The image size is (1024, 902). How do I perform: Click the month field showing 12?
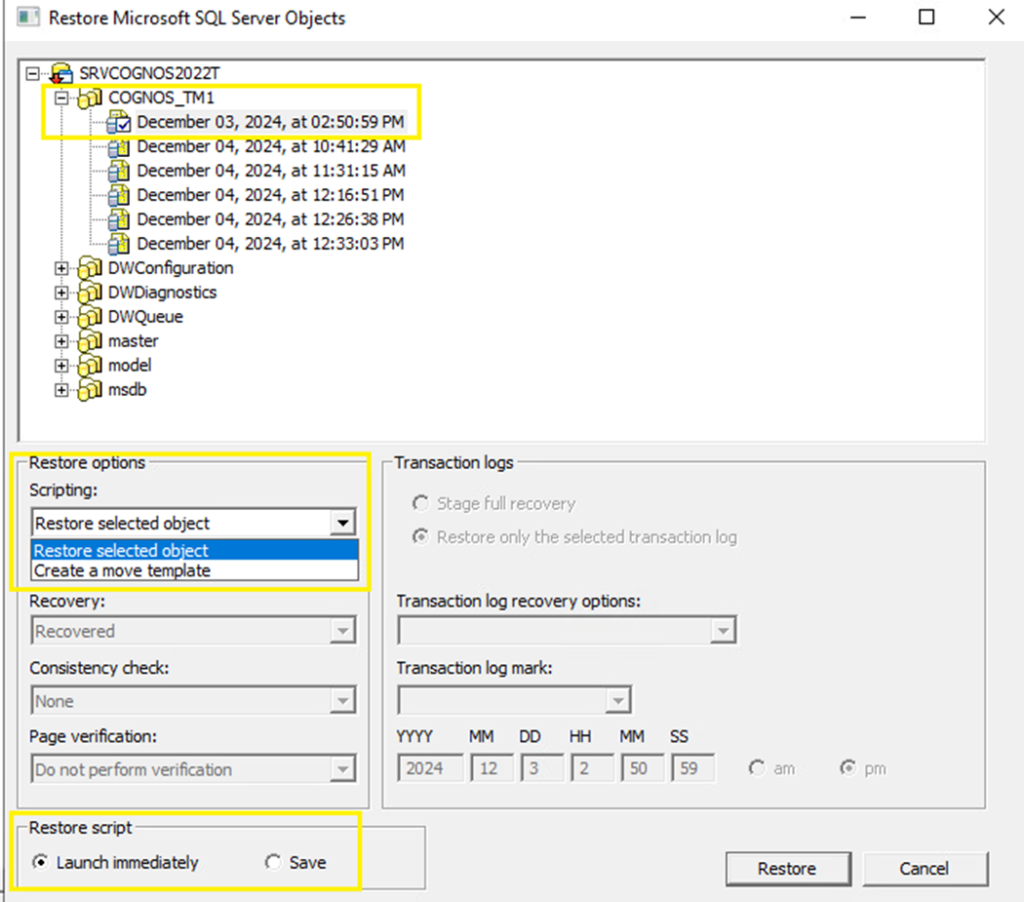492,768
